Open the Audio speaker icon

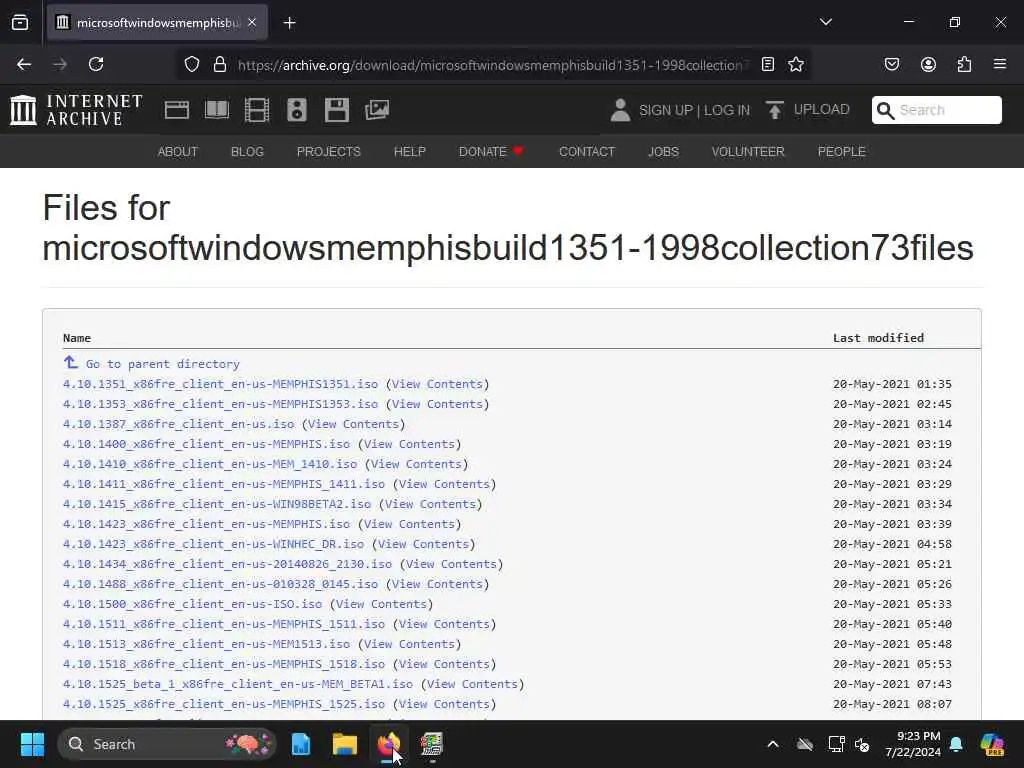tap(296, 110)
